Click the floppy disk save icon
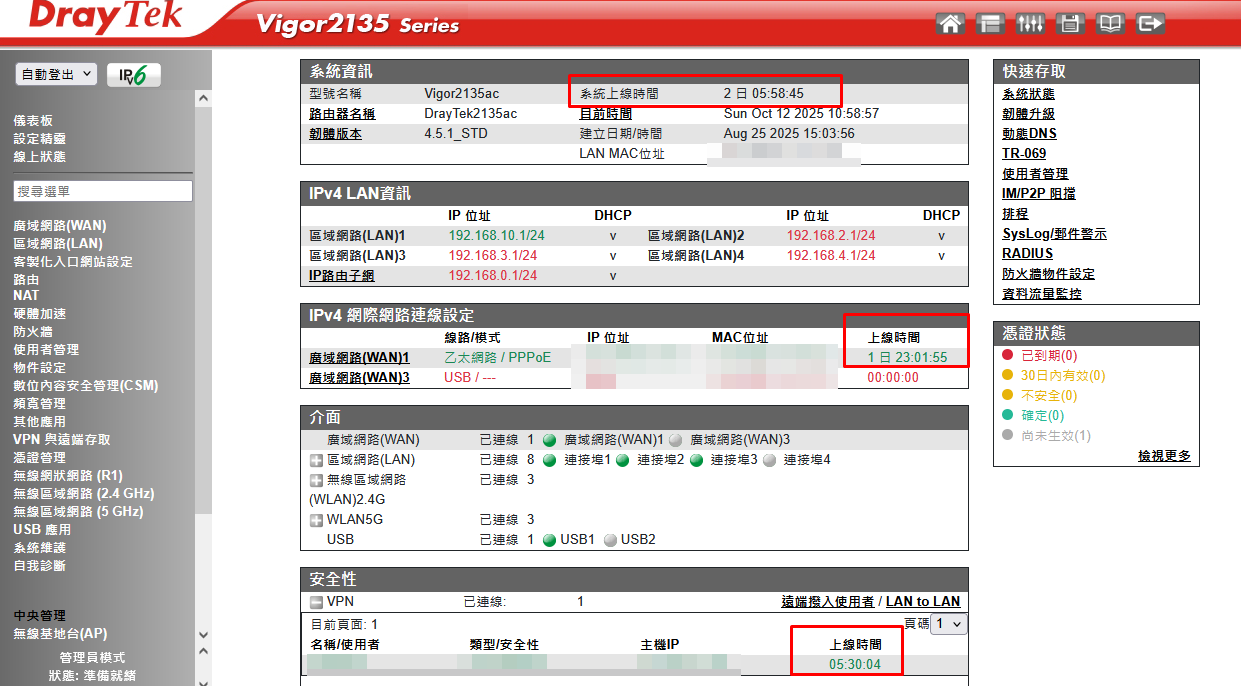This screenshot has height=686, width=1241. (1070, 23)
